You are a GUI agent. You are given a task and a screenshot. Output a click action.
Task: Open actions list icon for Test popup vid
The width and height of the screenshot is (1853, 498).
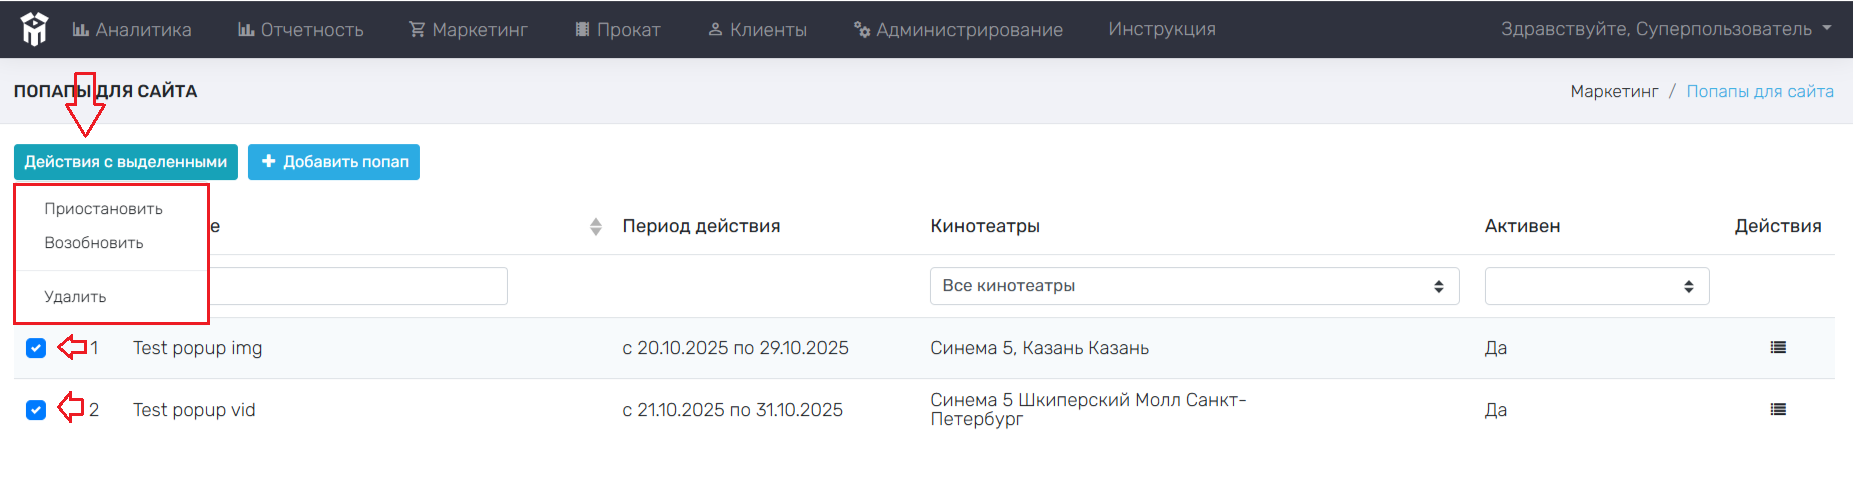coord(1778,410)
